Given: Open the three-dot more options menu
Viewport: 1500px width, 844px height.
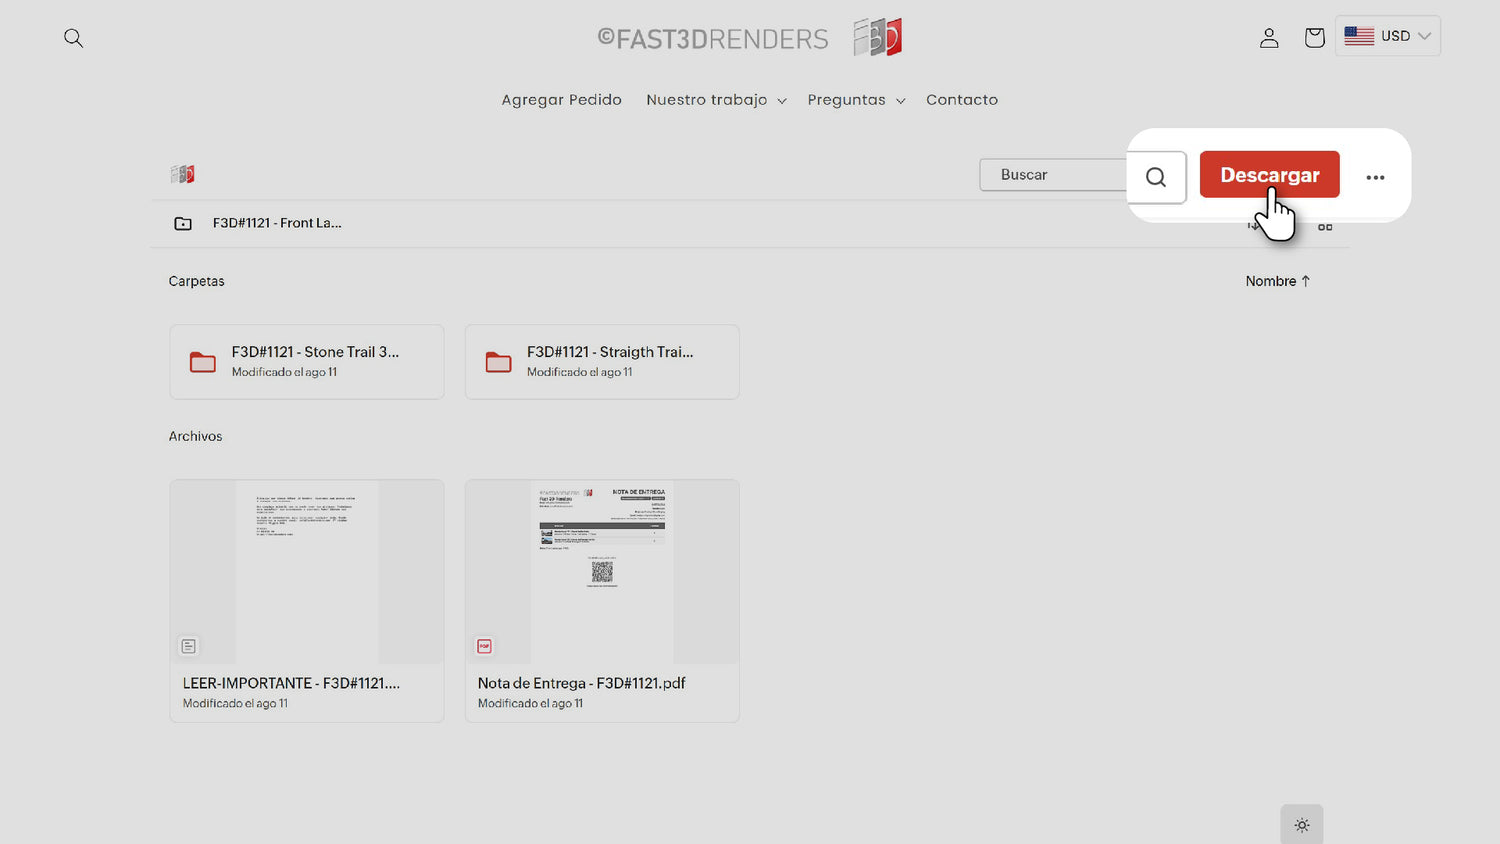Looking at the screenshot, I should [1375, 177].
